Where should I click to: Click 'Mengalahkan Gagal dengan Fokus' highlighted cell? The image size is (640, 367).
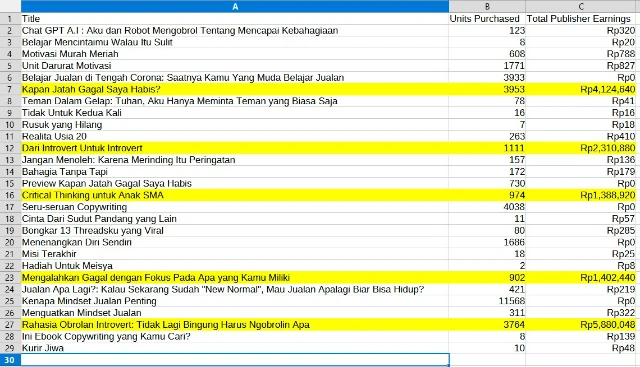(x=235, y=278)
